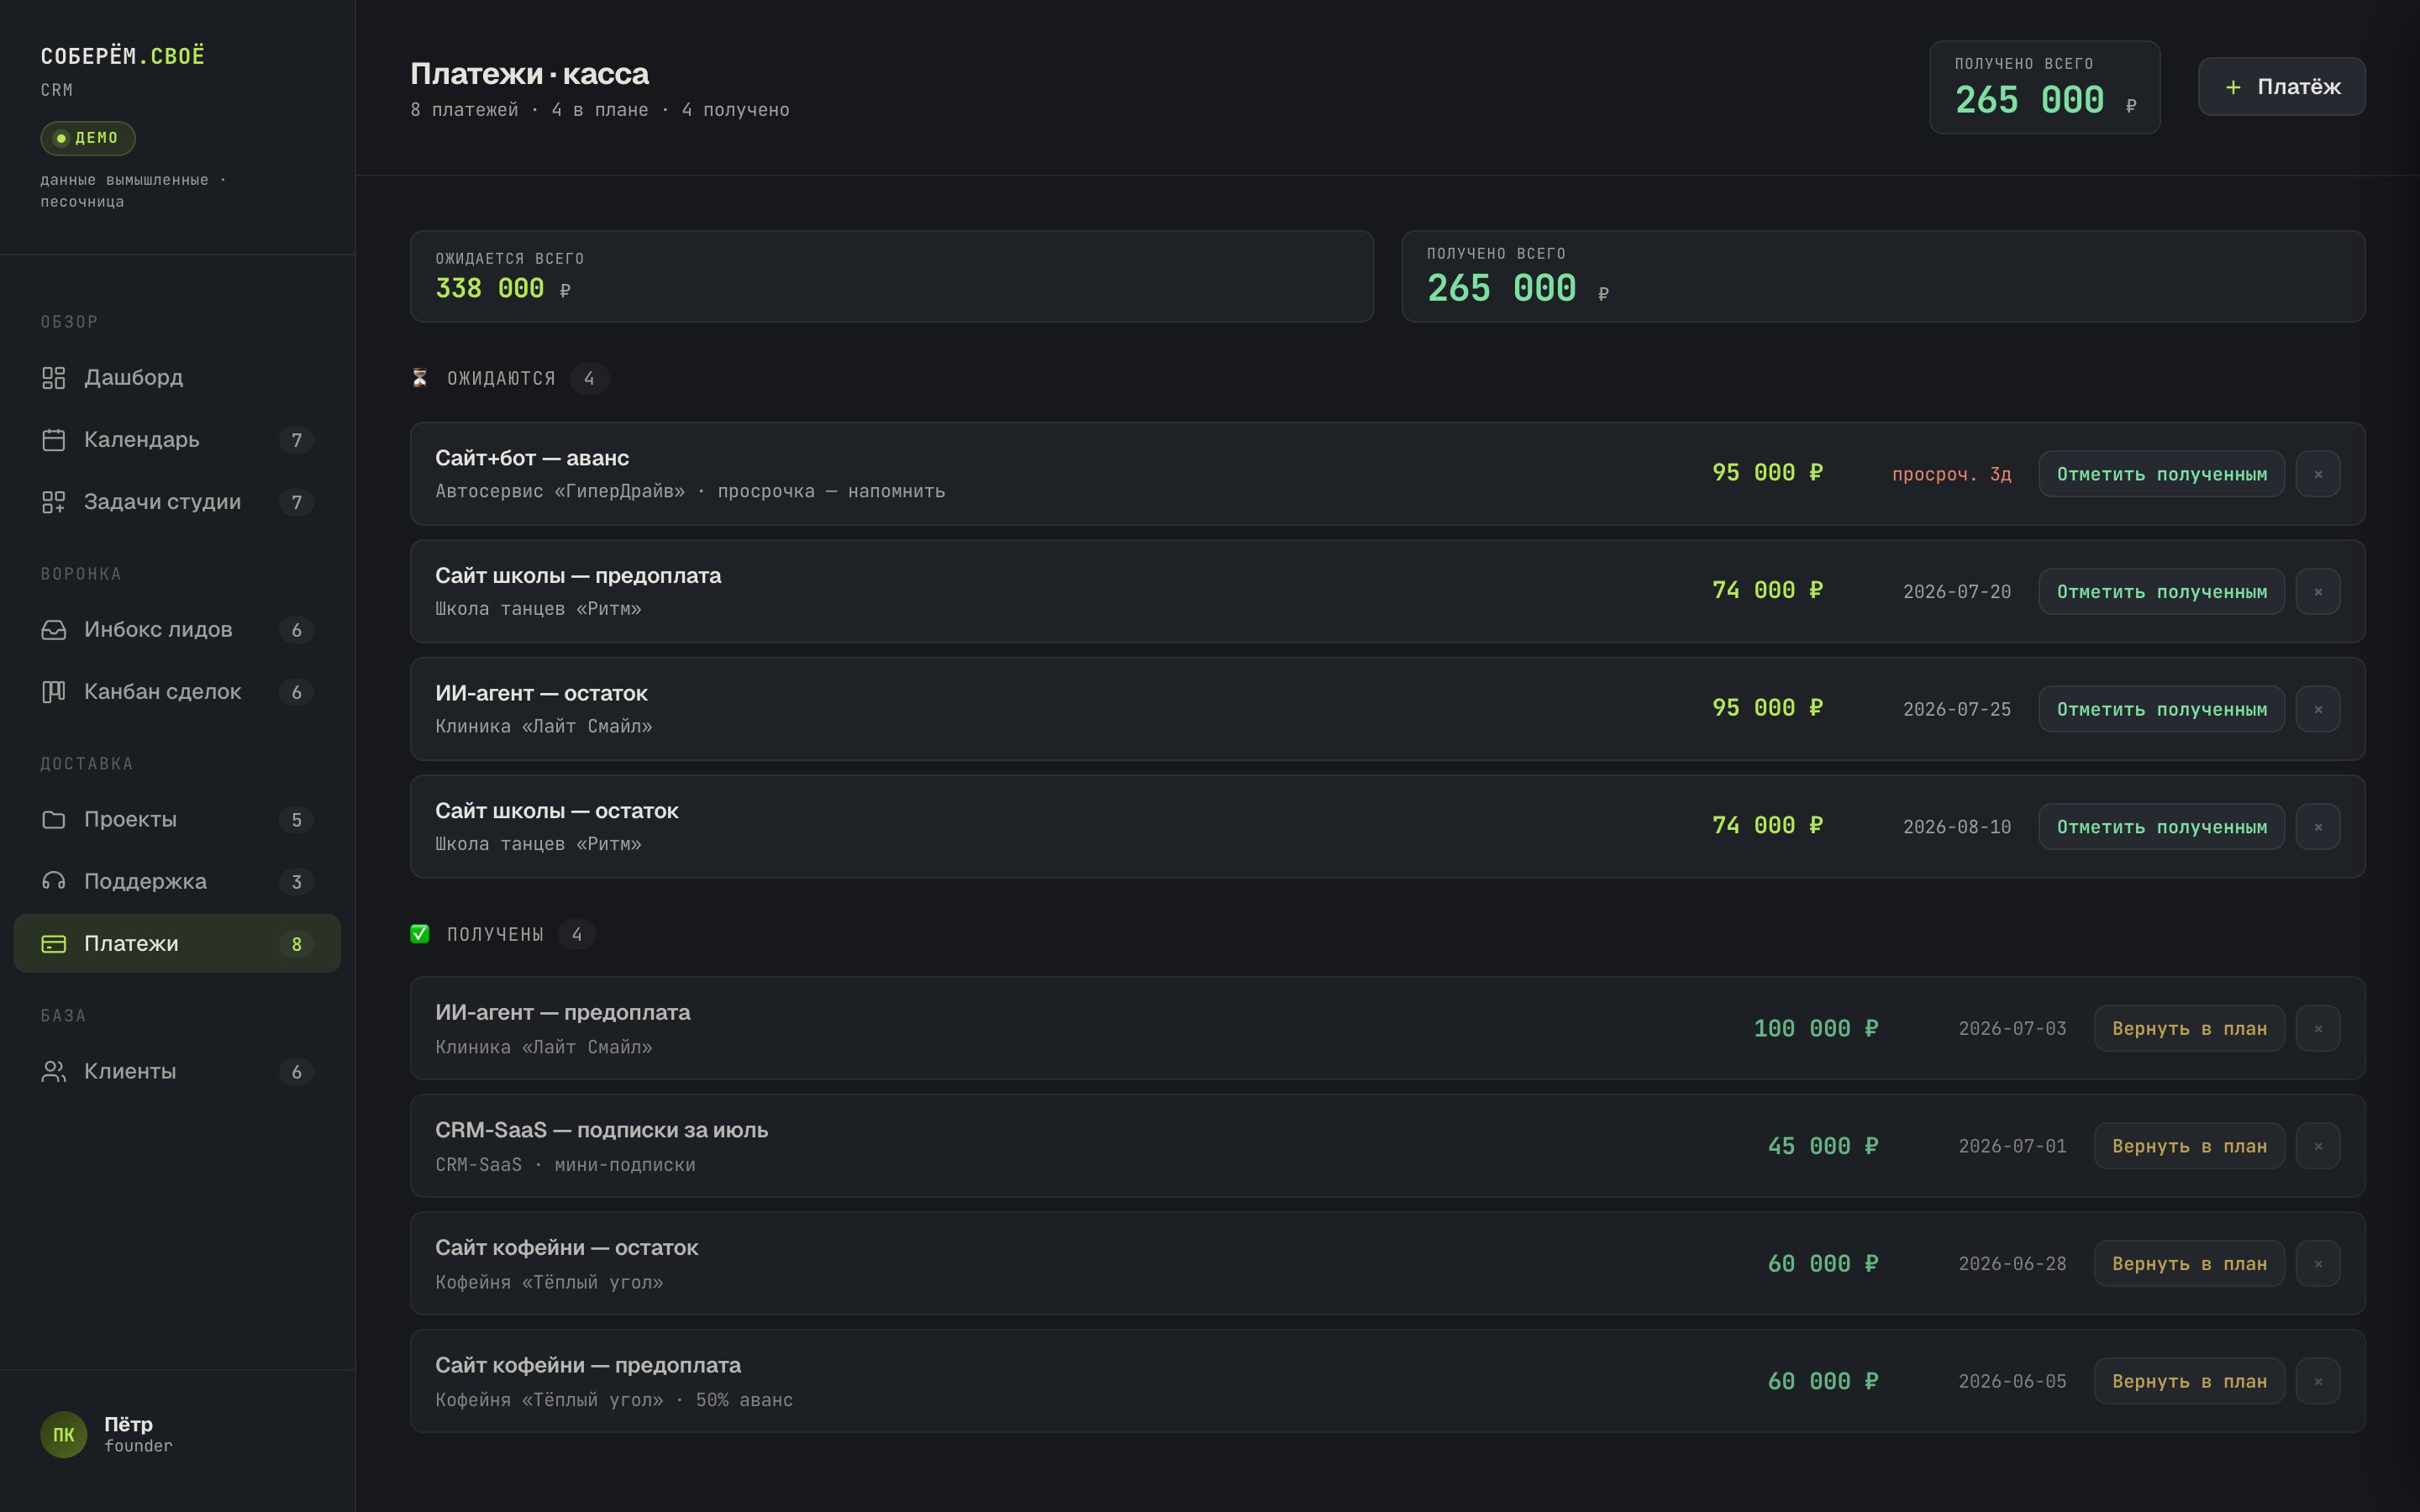Click the Календарь badge showing 7
Screen dimensions: 2420x1512
point(296,440)
